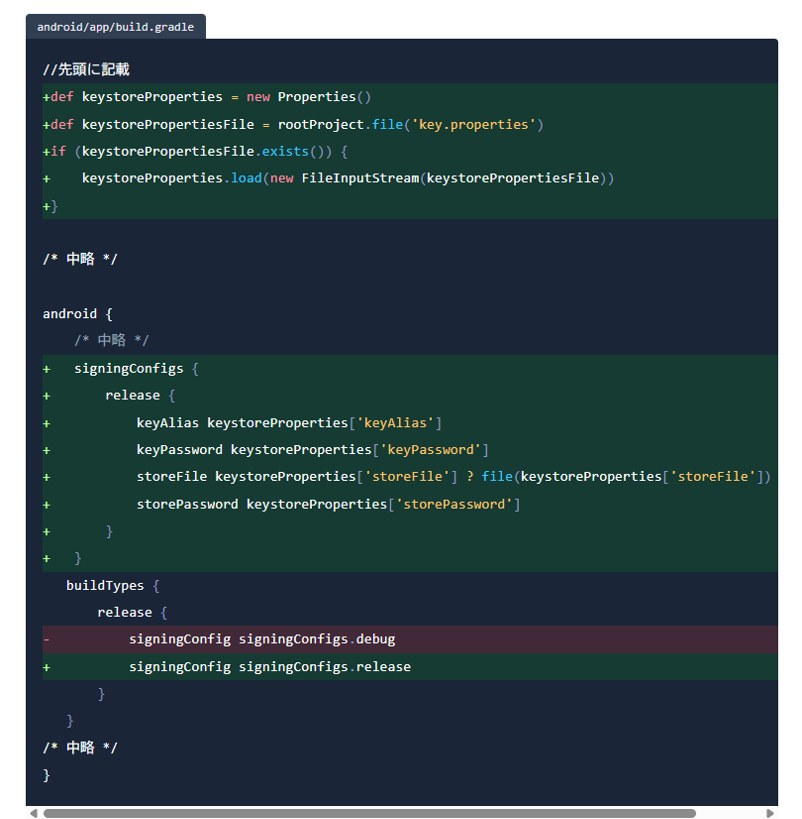Click the 'keyPassword keystoreProperties' line
This screenshot has width=802, height=819.
410,450
